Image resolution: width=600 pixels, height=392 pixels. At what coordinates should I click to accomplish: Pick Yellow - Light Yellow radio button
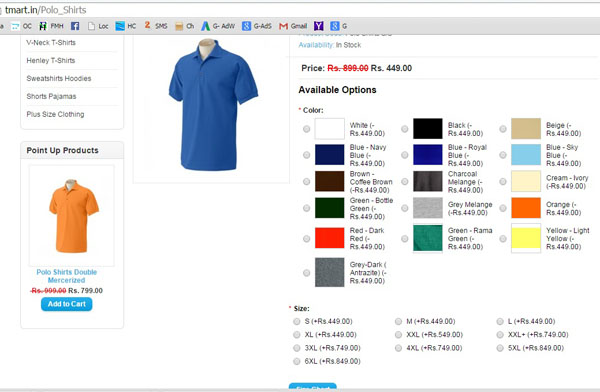(x=503, y=238)
